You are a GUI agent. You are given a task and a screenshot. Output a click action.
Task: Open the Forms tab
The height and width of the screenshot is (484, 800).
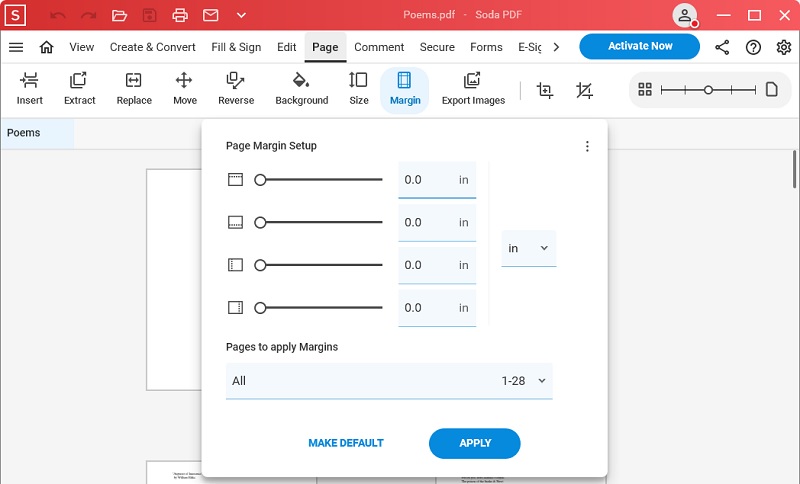486,47
